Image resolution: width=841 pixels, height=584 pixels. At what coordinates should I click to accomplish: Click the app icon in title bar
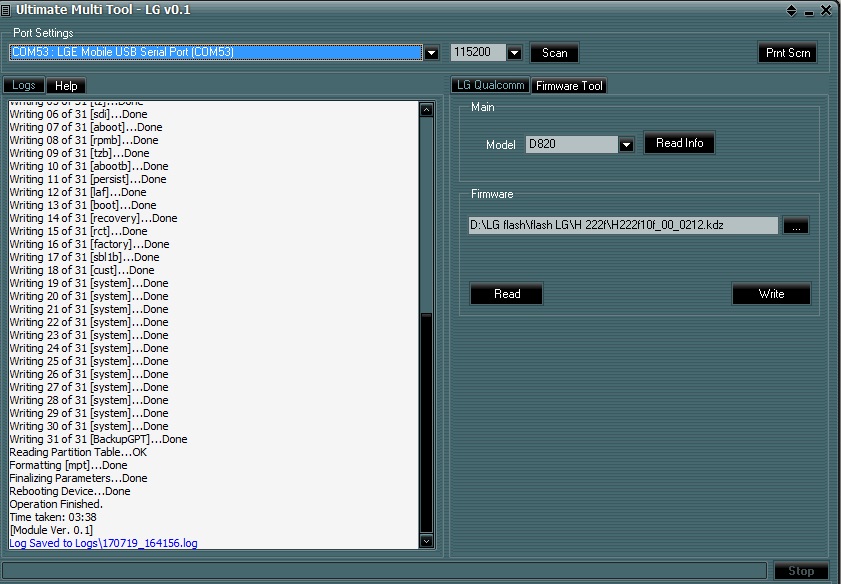click(x=6, y=10)
